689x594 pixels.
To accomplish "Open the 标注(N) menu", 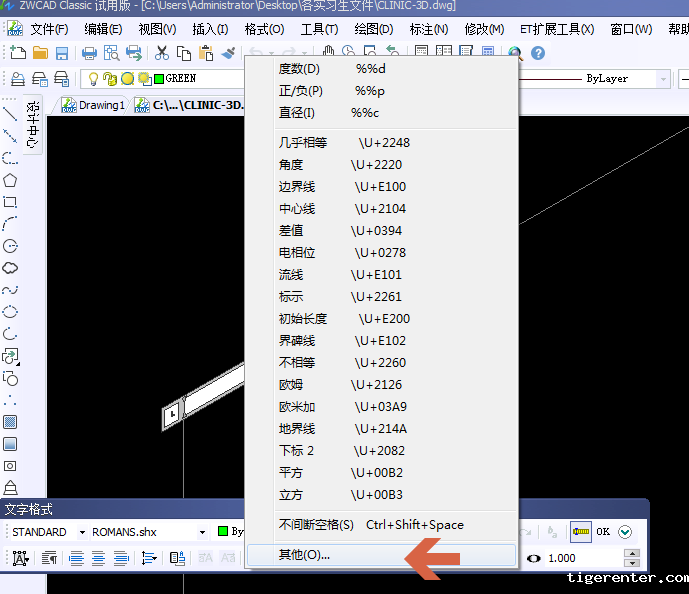I will [x=429, y=29].
